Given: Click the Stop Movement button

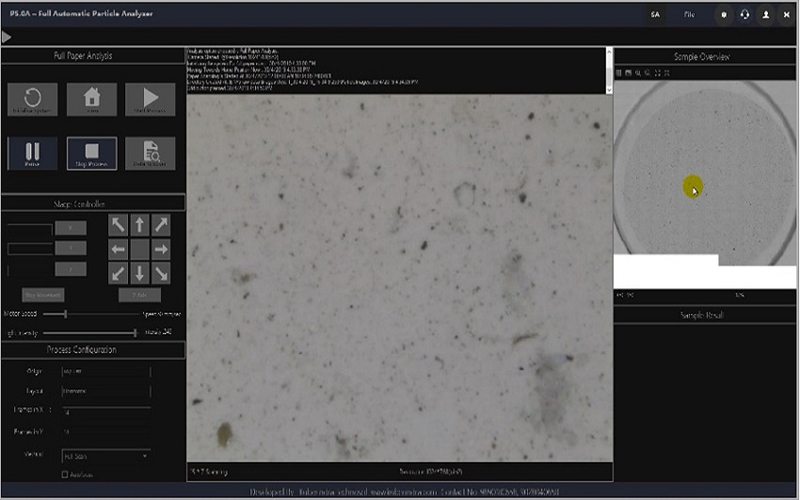Looking at the screenshot, I should click(43, 295).
